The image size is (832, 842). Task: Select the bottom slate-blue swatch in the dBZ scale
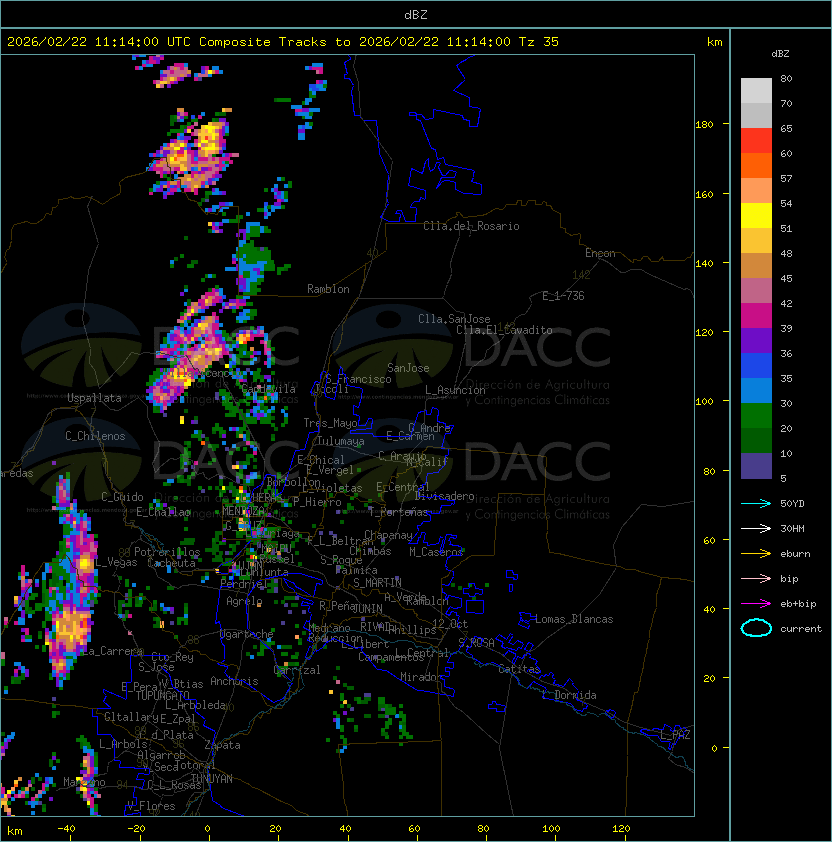pos(756,466)
